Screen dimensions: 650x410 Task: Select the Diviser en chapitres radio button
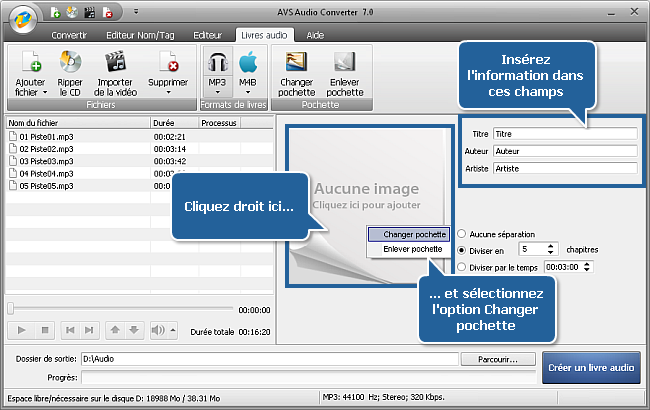(x=461, y=248)
